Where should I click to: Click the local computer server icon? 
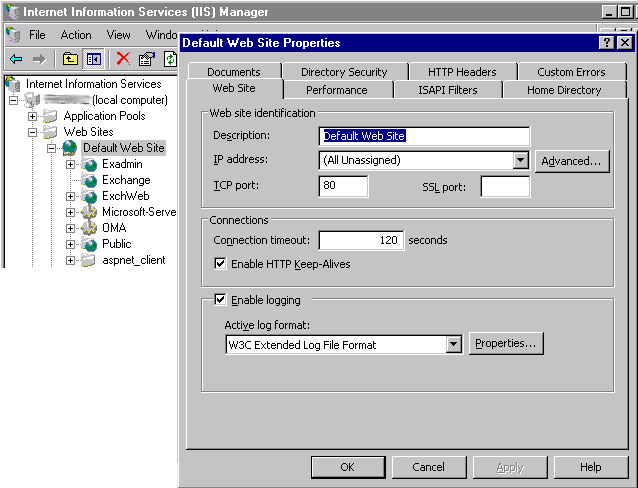32,100
